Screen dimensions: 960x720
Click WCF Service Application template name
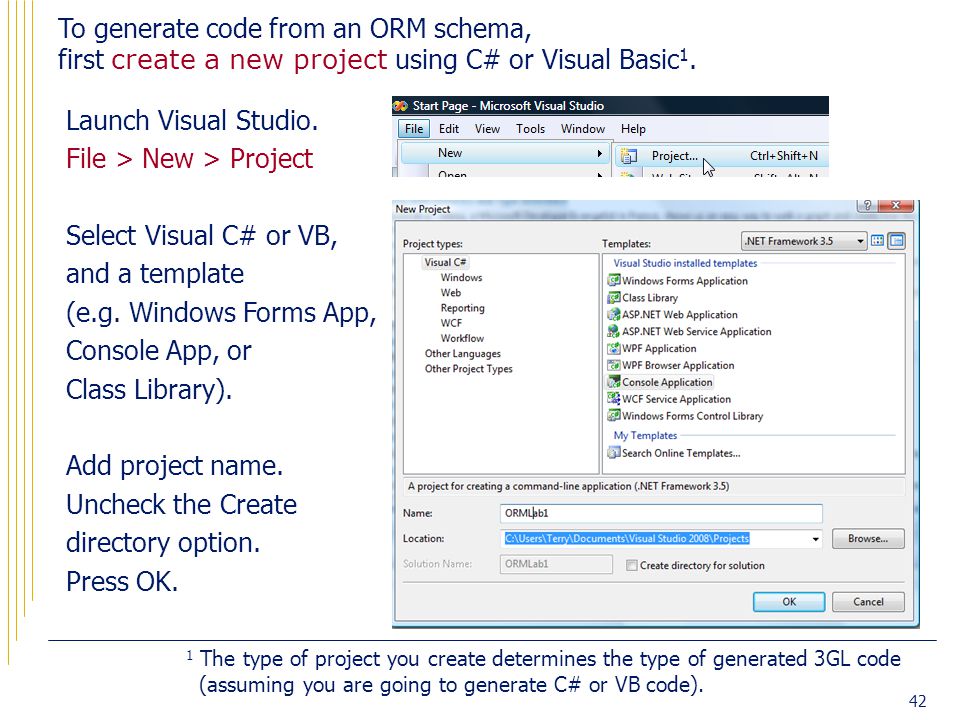677,399
